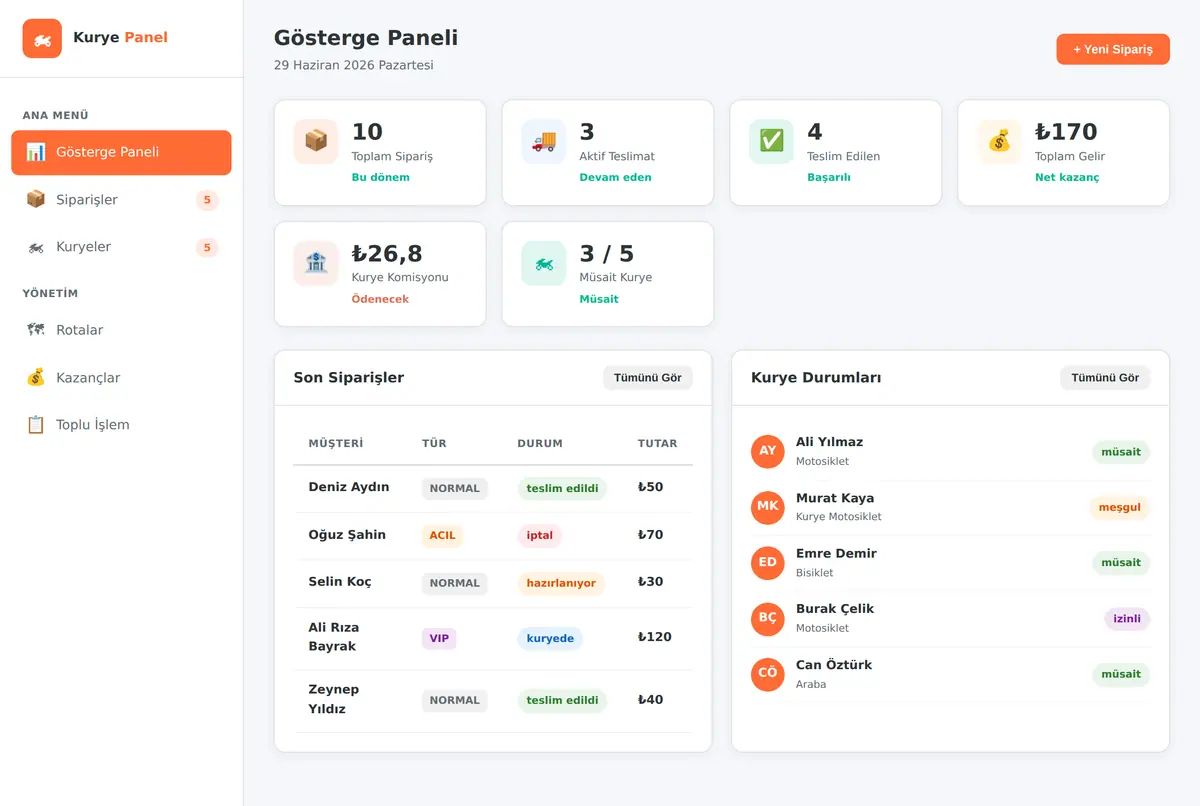Click the Yeni Sipariş button

click(x=1113, y=49)
